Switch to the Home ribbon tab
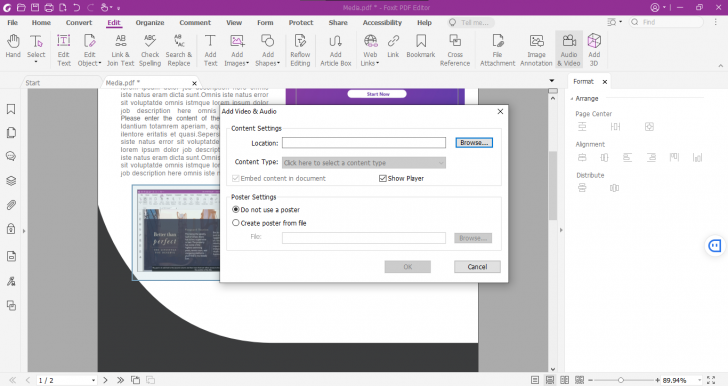 41,22
